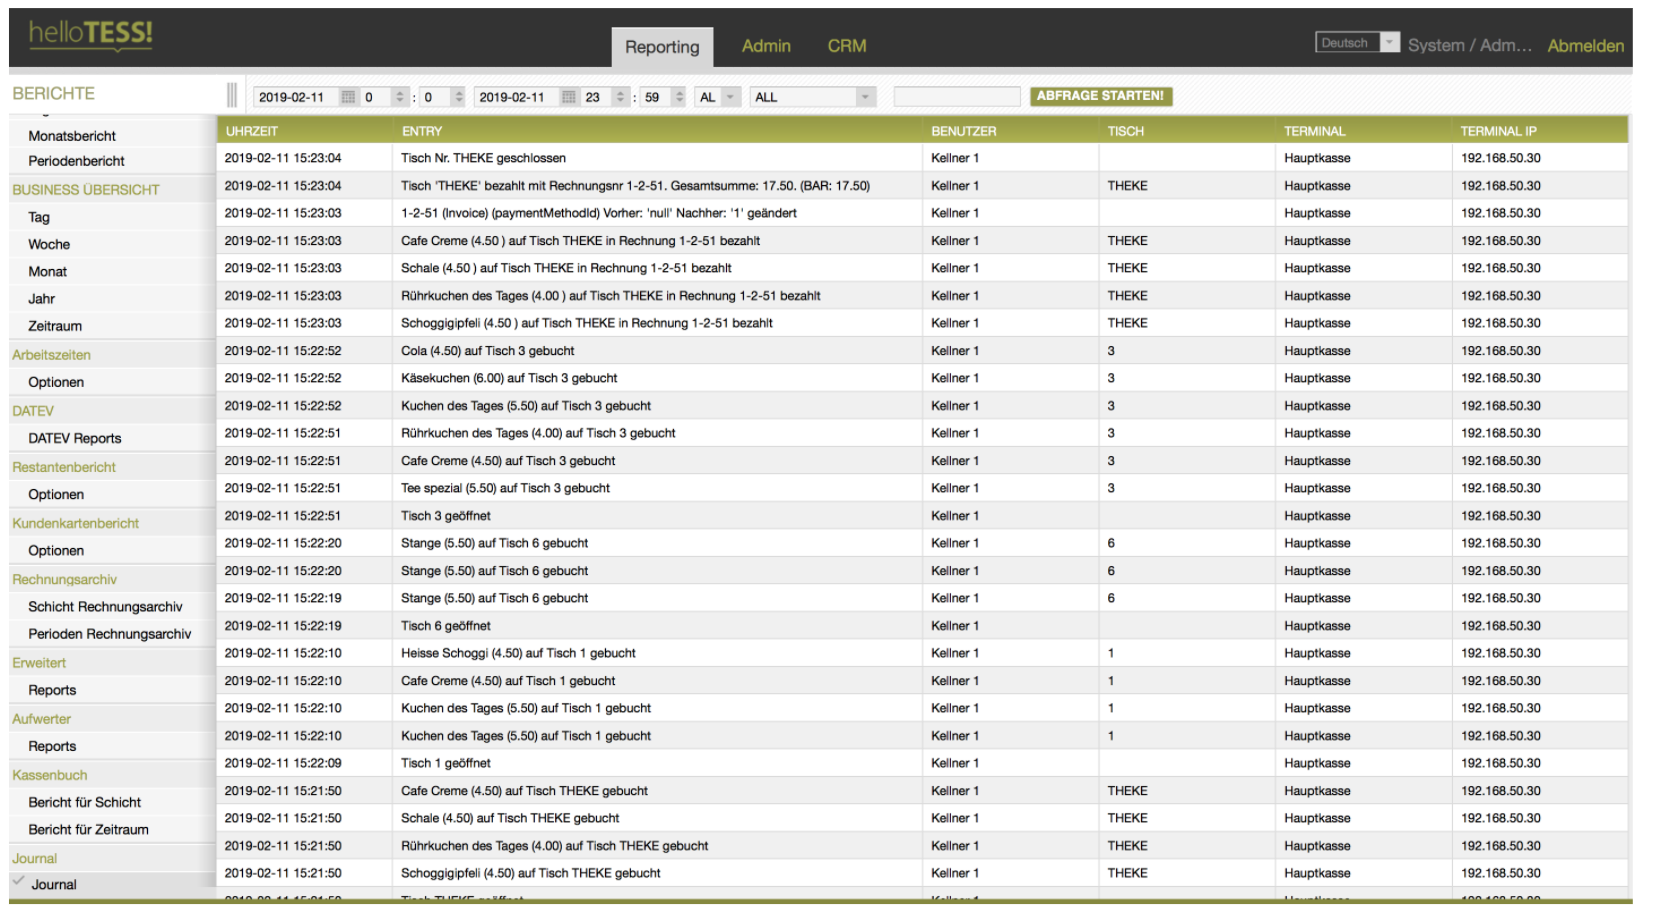Open the Deutsch language dropdown
The image size is (1663, 918).
pos(1357,42)
